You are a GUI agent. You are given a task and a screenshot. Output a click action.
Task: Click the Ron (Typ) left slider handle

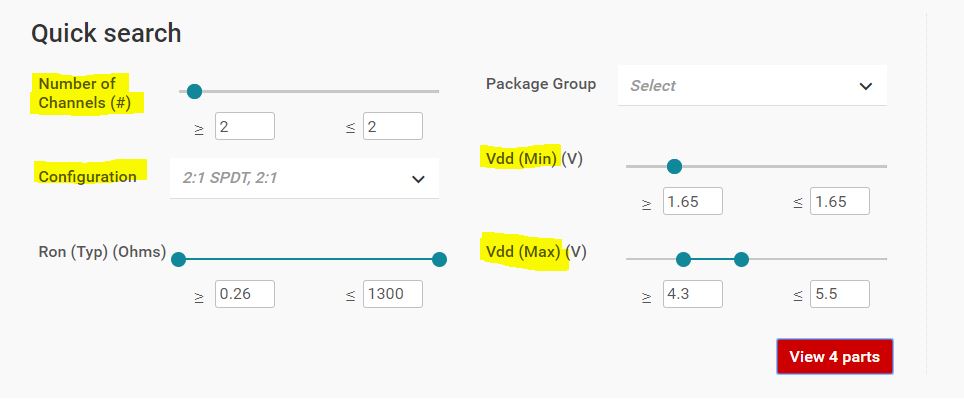[x=179, y=260]
